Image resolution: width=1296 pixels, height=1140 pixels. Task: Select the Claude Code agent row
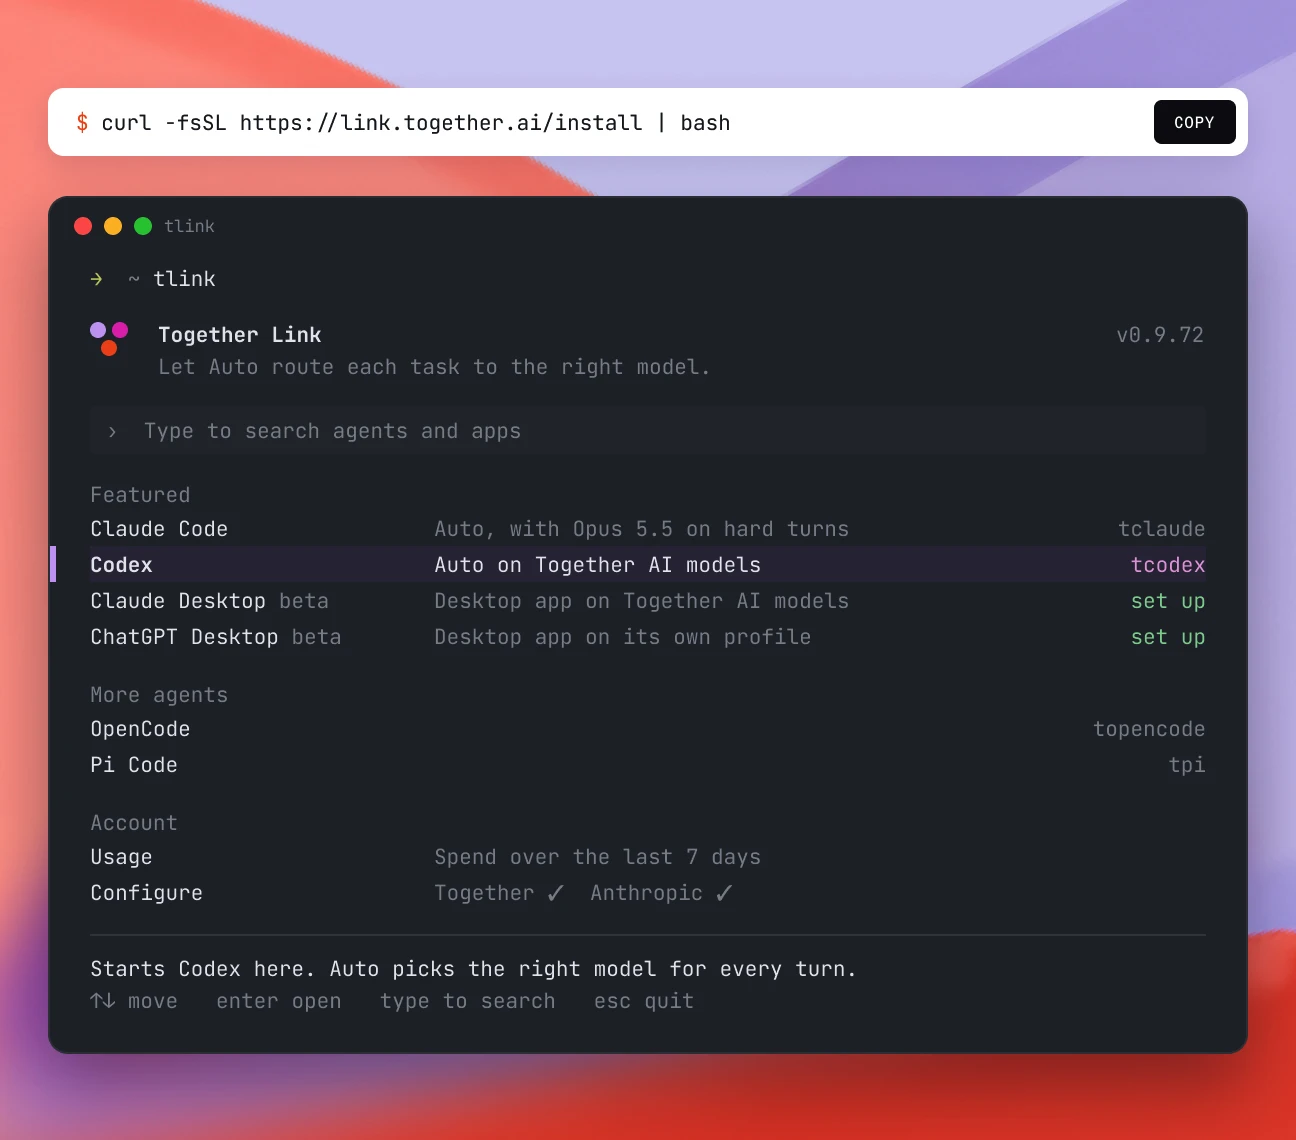pyautogui.click(x=648, y=529)
